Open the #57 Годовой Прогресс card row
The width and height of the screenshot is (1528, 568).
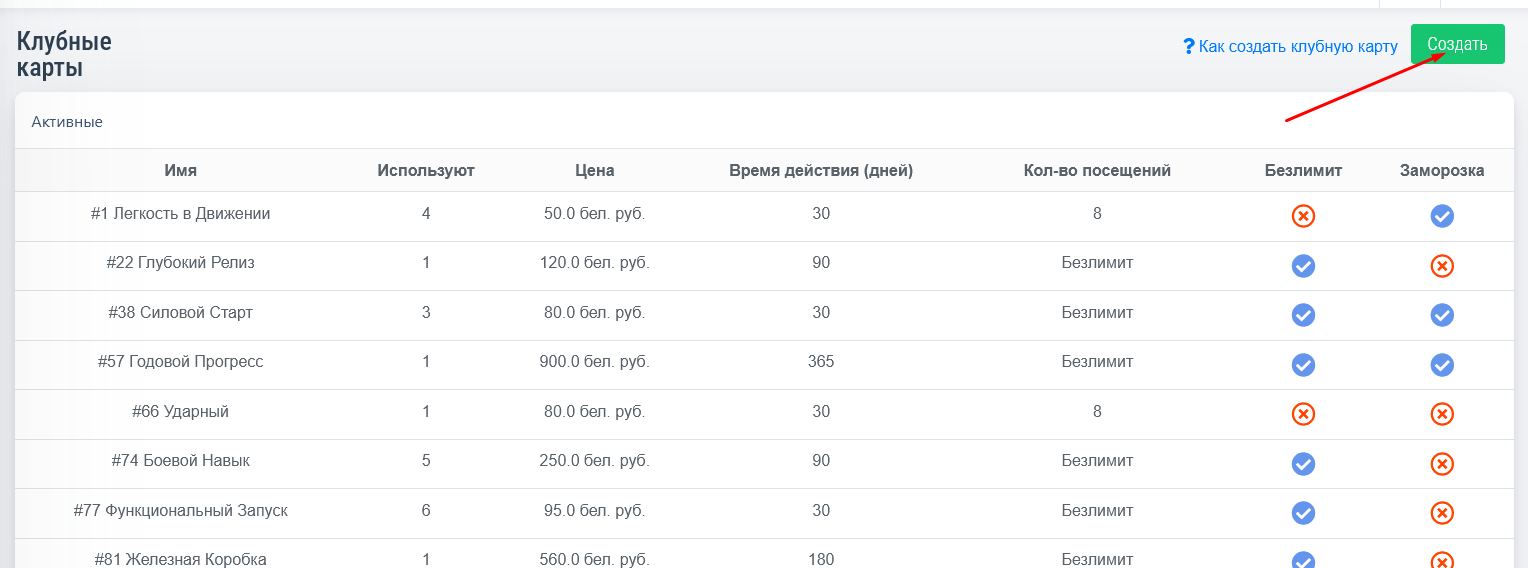(180, 361)
